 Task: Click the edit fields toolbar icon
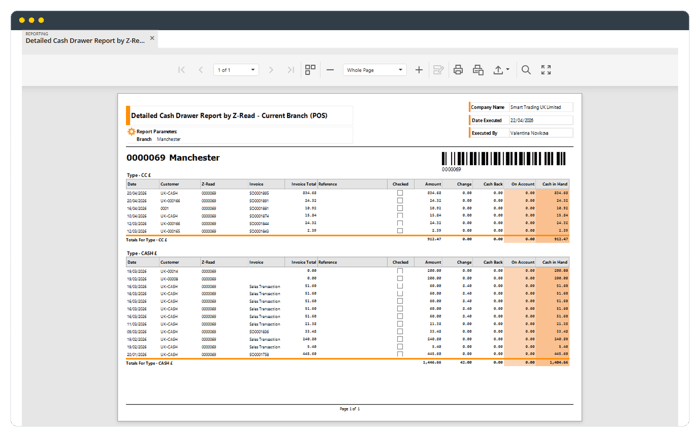[x=438, y=70]
